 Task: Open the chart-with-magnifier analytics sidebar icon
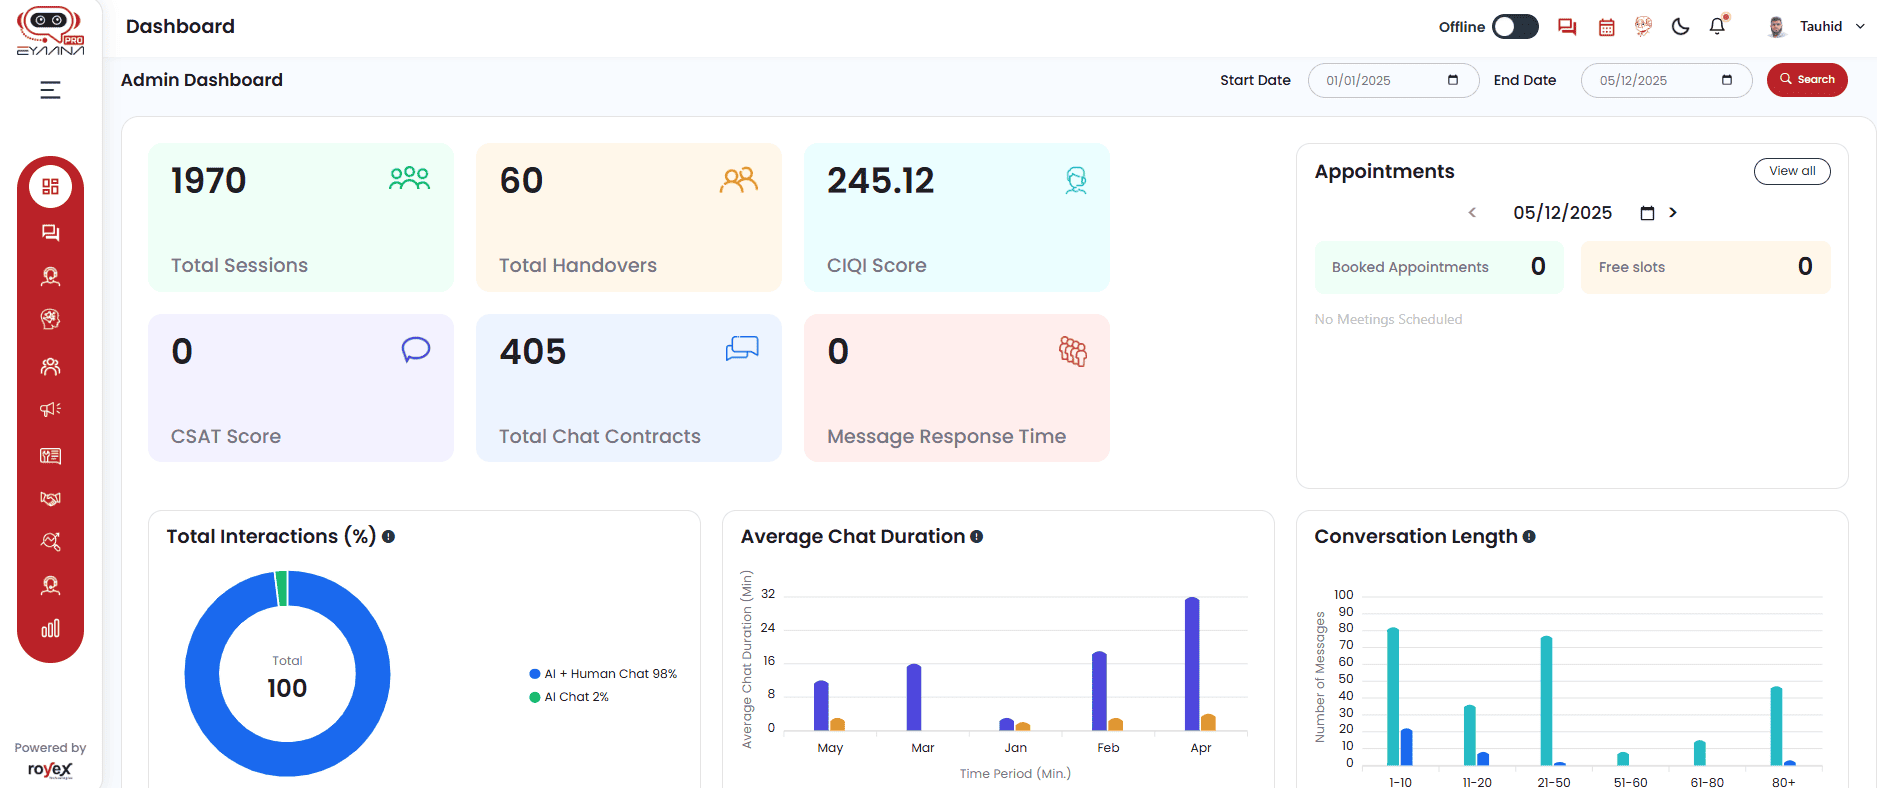50,541
